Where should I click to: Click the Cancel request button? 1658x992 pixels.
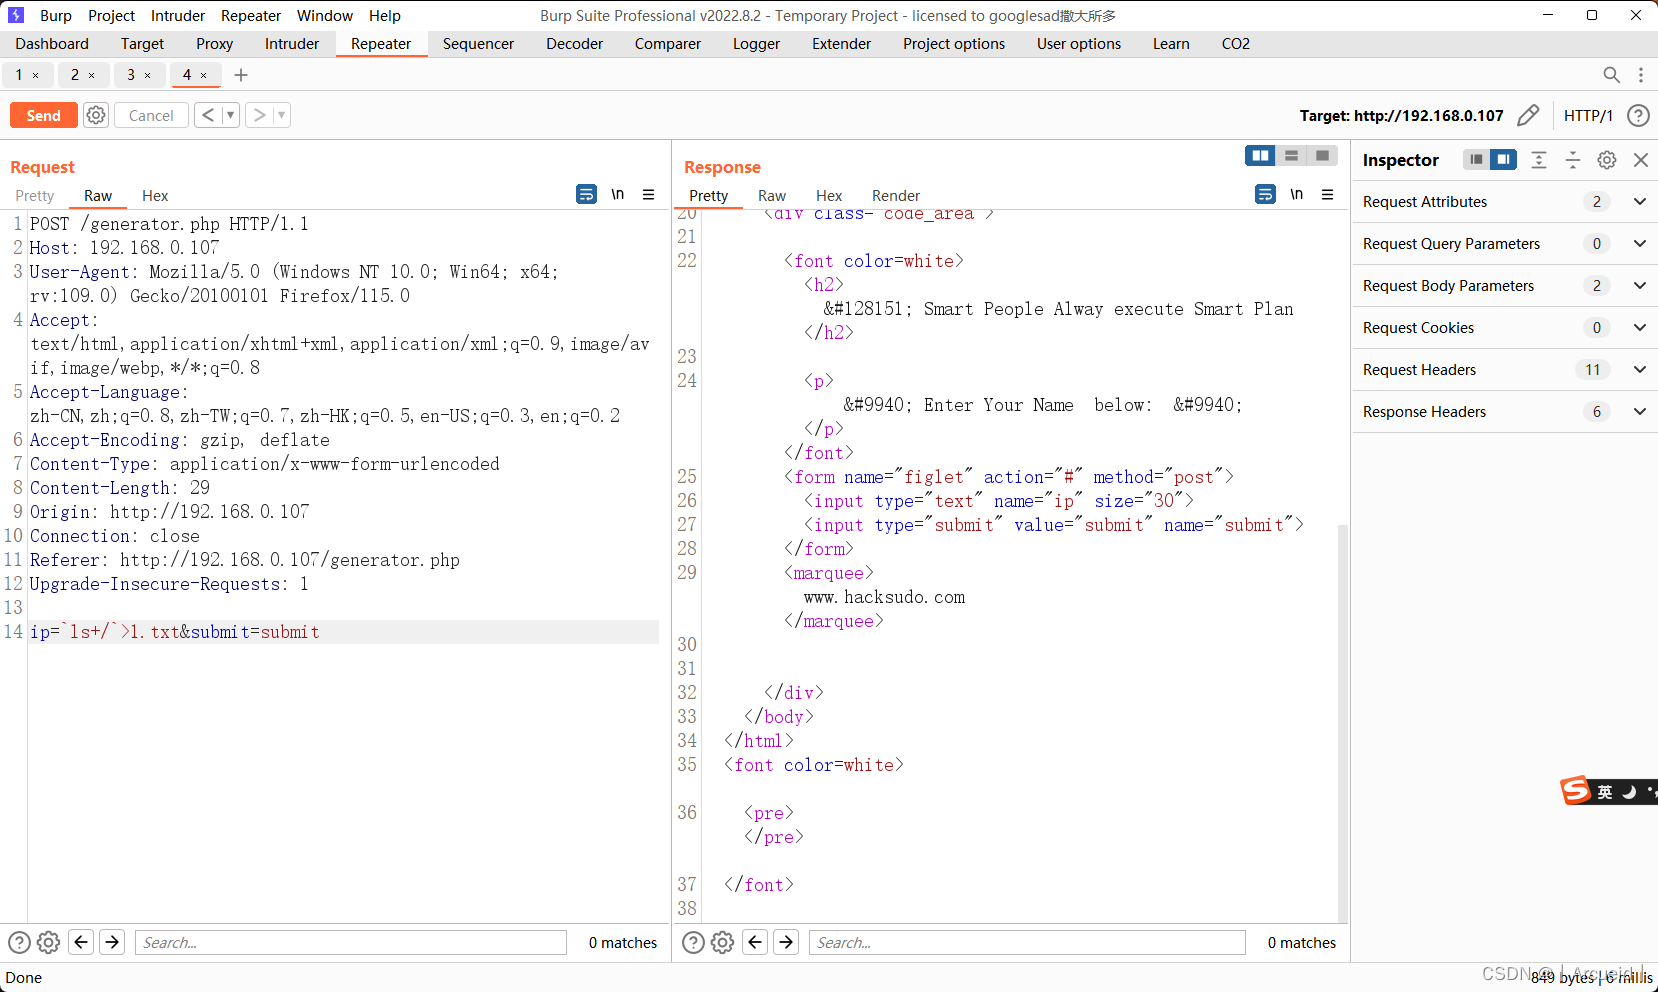click(151, 115)
